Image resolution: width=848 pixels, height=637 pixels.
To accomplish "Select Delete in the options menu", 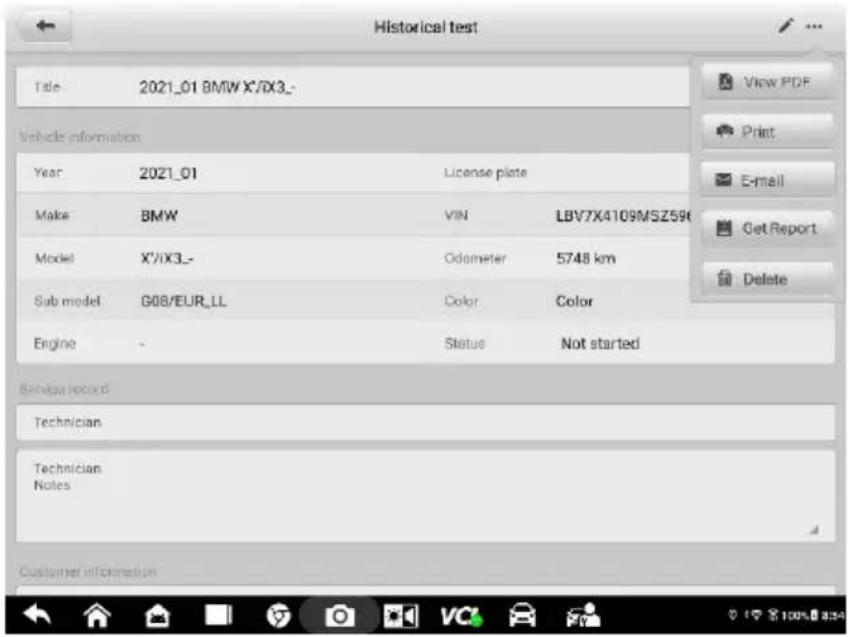I will click(x=767, y=279).
